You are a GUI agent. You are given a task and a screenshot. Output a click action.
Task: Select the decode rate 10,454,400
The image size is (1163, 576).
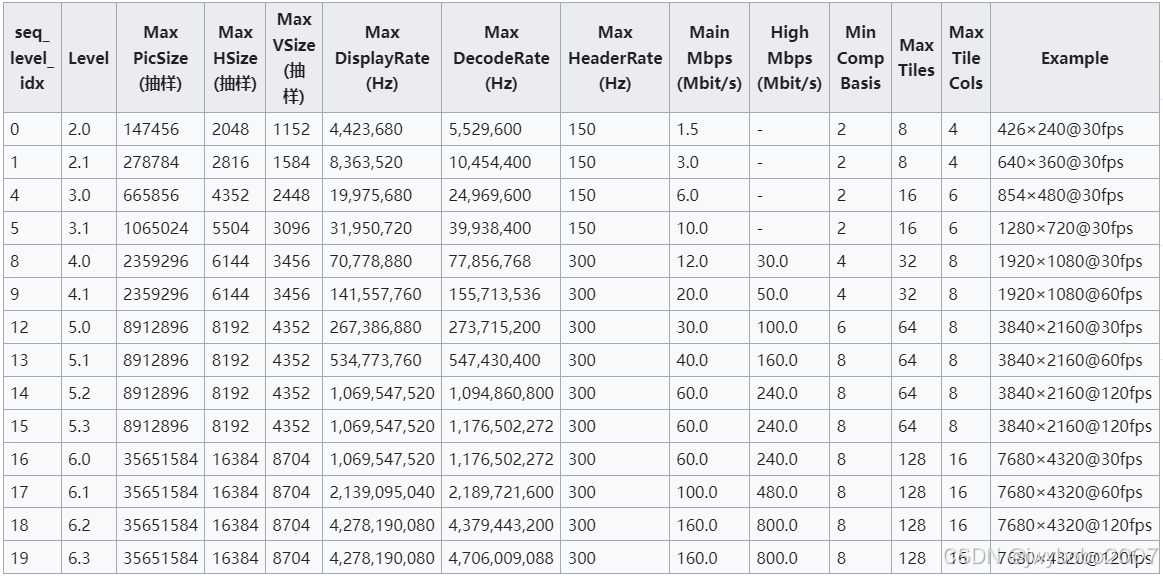(x=490, y=162)
